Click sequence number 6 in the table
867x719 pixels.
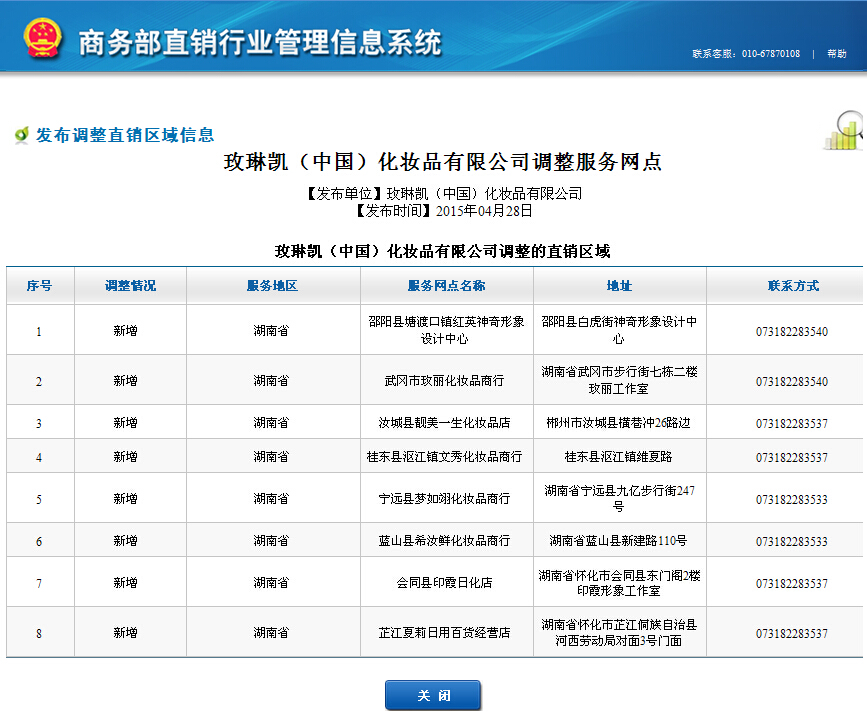point(39,541)
